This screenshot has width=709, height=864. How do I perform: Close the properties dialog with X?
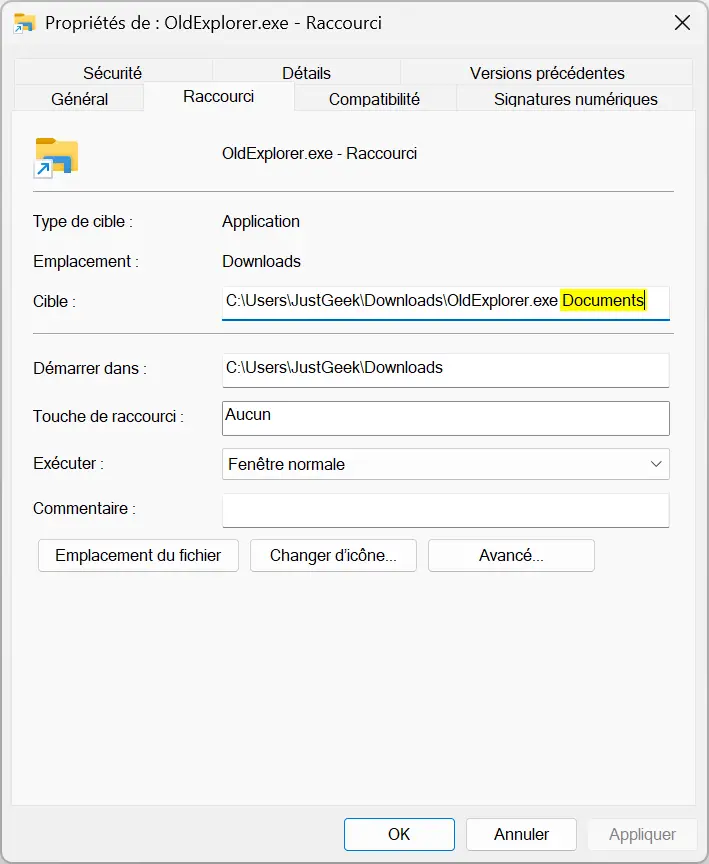click(682, 23)
